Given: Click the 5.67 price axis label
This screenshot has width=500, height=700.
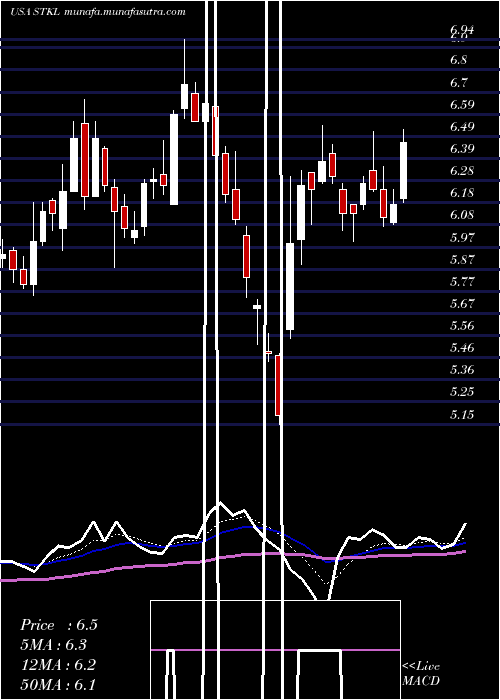Looking at the screenshot, I should [x=462, y=304].
